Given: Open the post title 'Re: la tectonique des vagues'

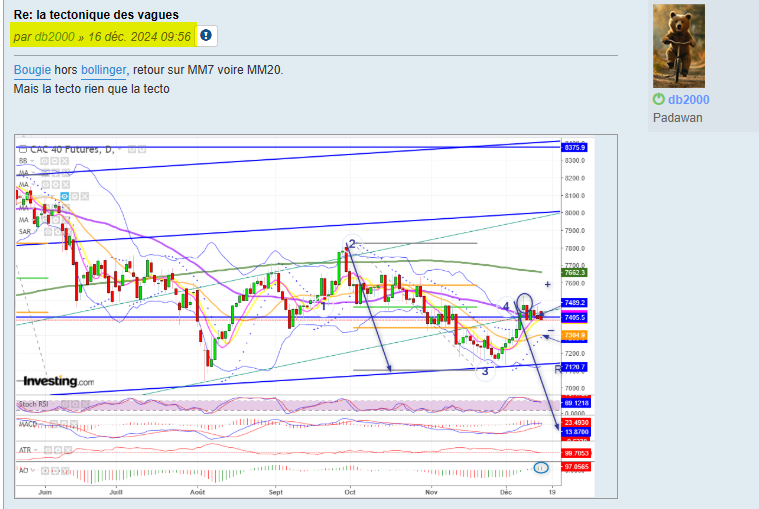Looking at the screenshot, I should point(96,15).
